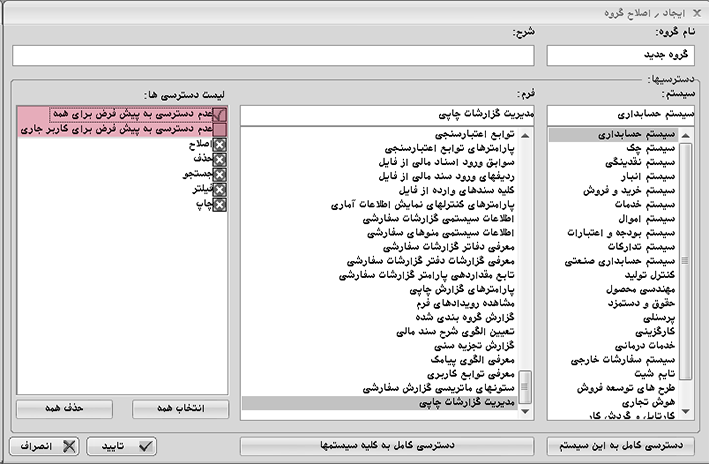This screenshot has width=709, height=464.
Task: Toggle the X icon beside اصلاح permission
Action: 220,145
